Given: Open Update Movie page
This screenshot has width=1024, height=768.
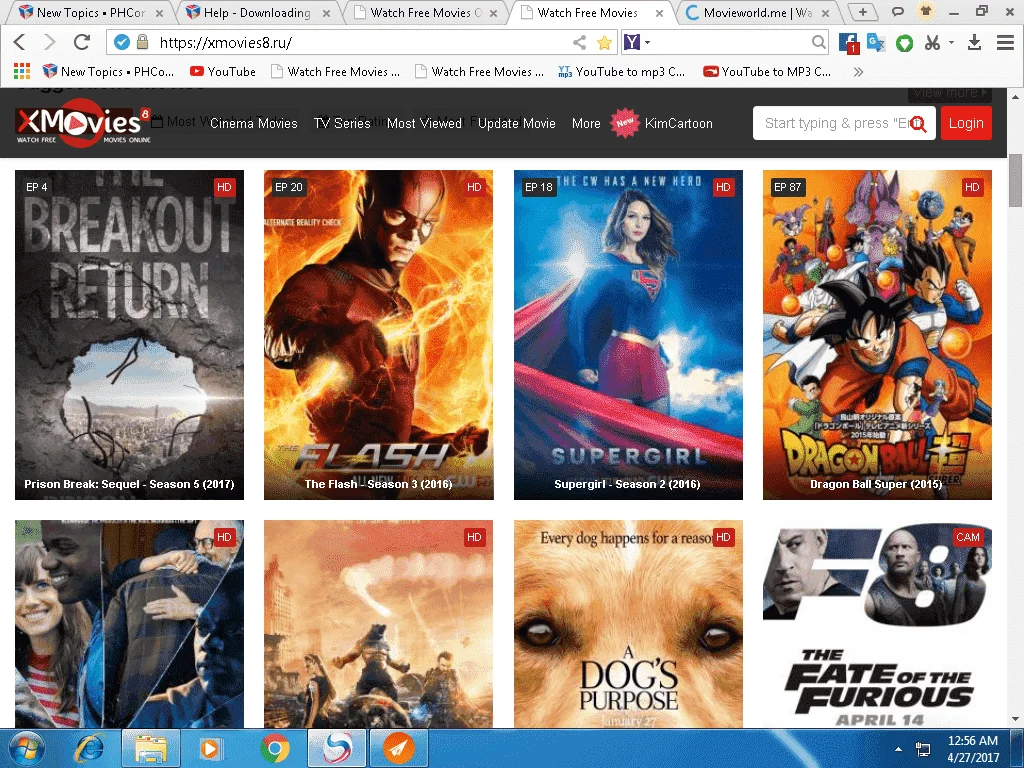Looking at the screenshot, I should [517, 123].
